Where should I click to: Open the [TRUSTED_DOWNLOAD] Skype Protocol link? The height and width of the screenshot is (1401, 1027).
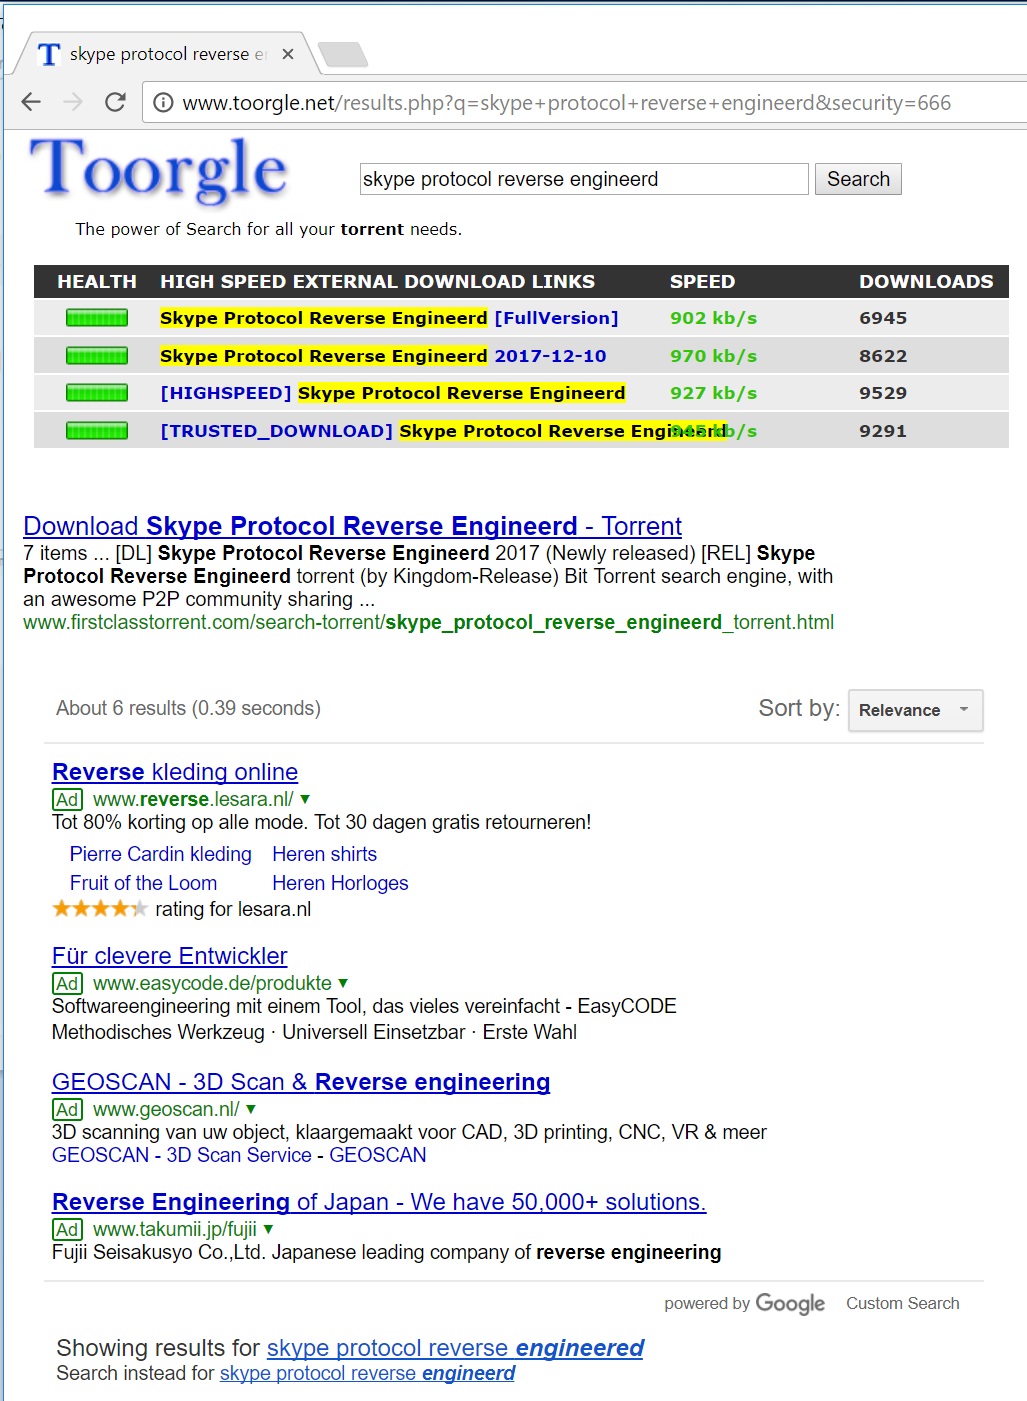pyautogui.click(x=443, y=431)
